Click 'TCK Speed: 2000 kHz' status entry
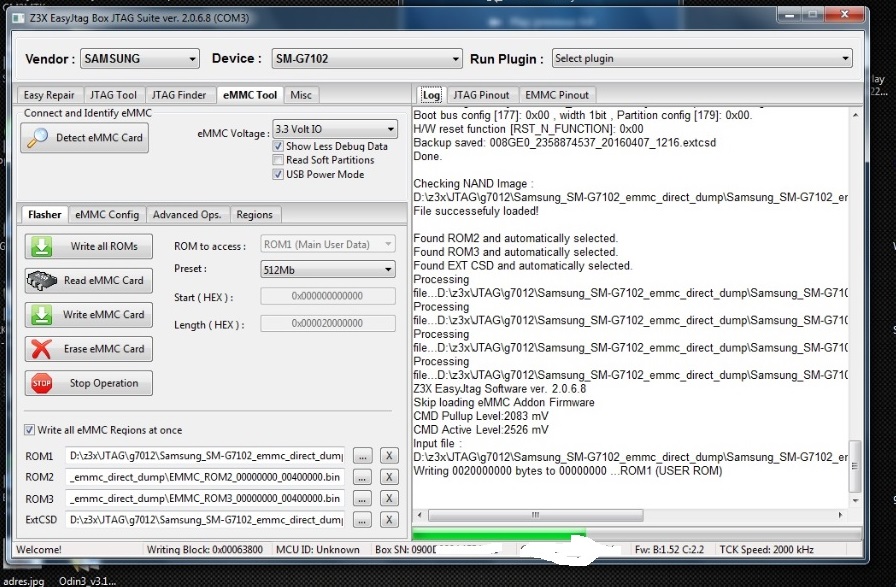Screen dimensions: 896x587 pos(766,550)
